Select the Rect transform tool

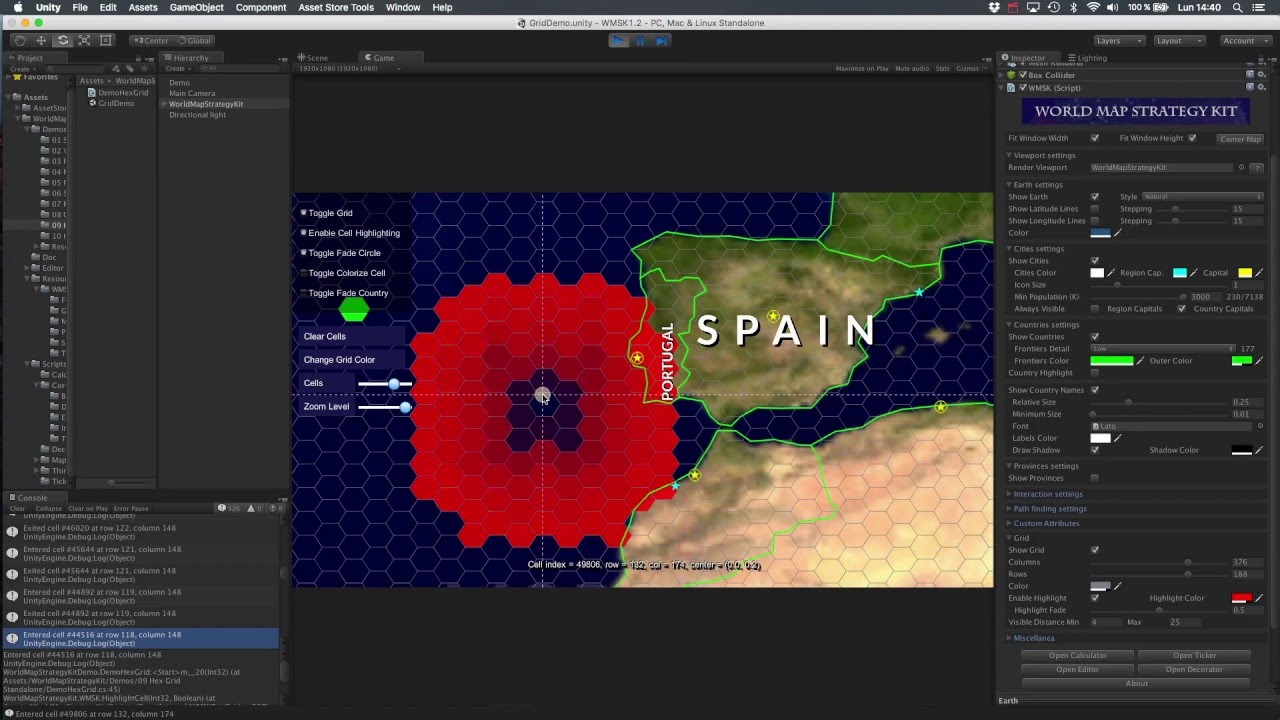pyautogui.click(x=105, y=40)
